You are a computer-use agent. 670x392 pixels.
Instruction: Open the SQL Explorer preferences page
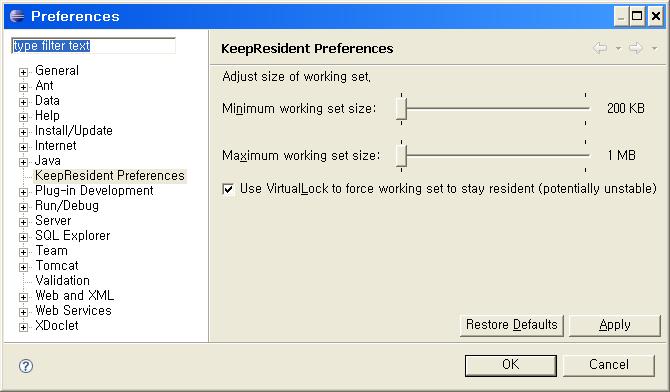tap(73, 236)
